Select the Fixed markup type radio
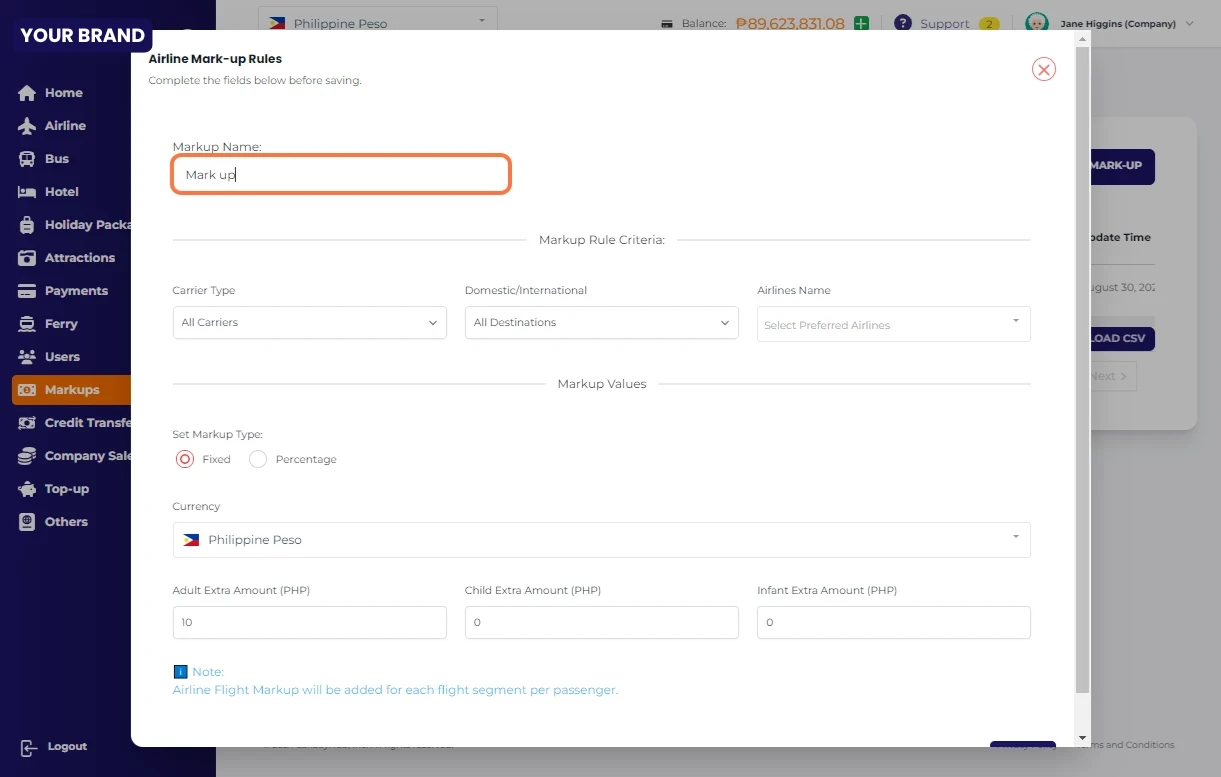The height and width of the screenshot is (777, 1221). [185, 459]
